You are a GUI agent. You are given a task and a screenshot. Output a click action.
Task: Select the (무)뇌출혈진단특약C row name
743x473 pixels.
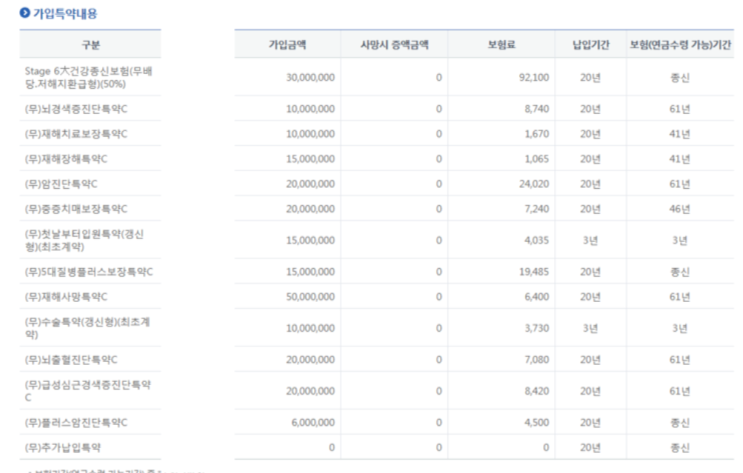71,360
